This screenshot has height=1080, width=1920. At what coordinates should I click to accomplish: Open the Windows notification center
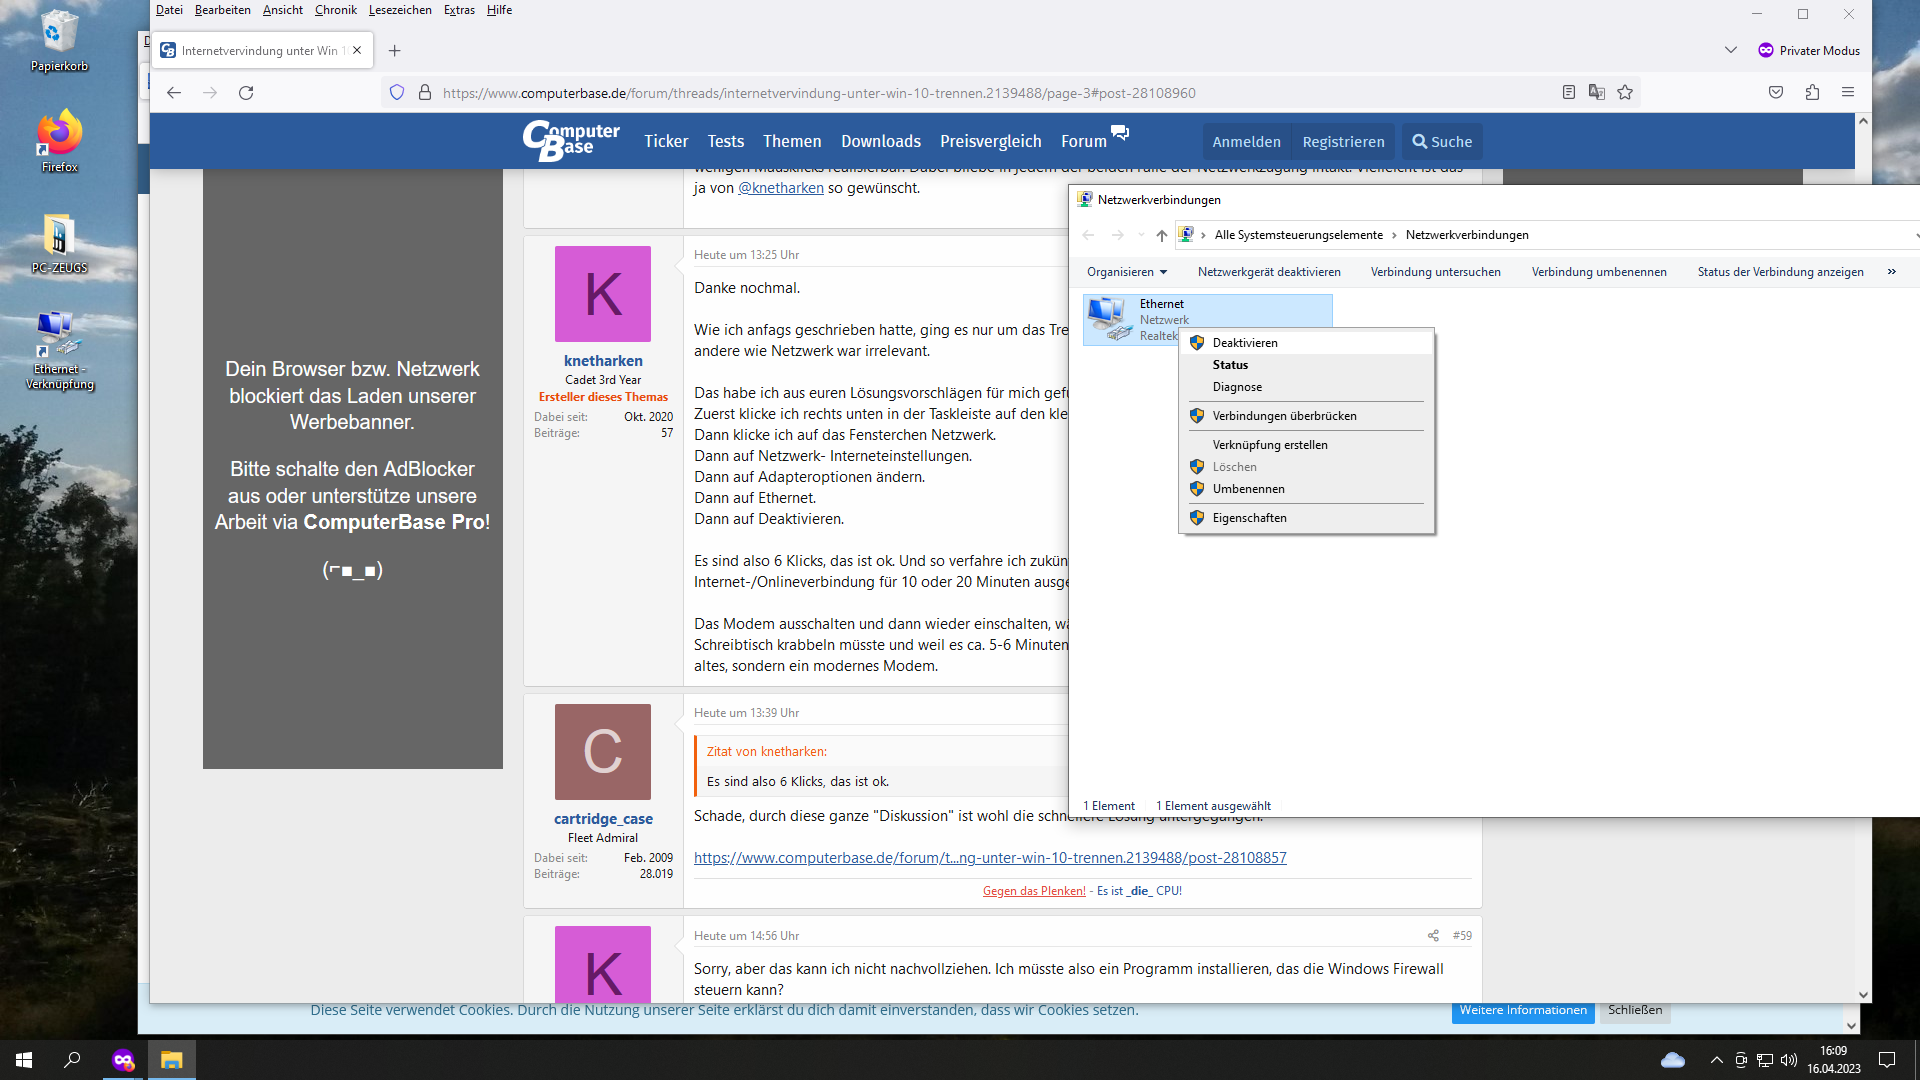(x=1887, y=1060)
